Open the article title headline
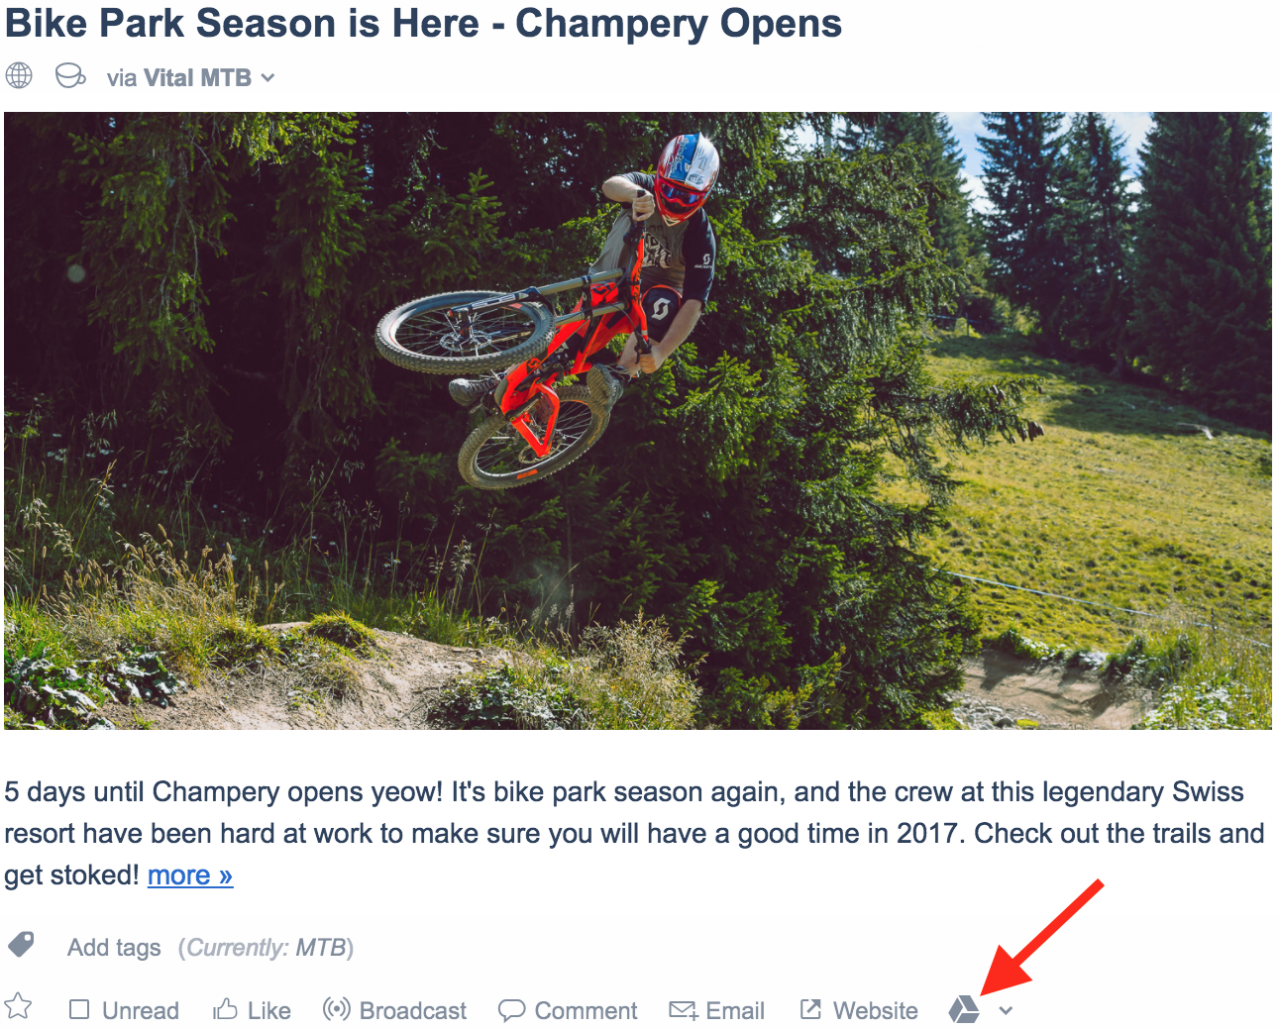Viewport: 1280px width, 1030px height. point(423,24)
